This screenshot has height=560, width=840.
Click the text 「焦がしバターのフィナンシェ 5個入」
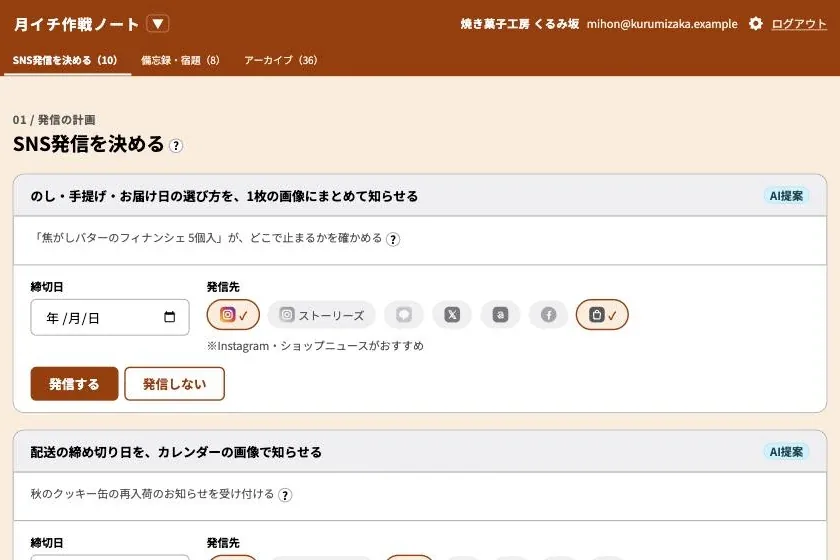click(127, 238)
